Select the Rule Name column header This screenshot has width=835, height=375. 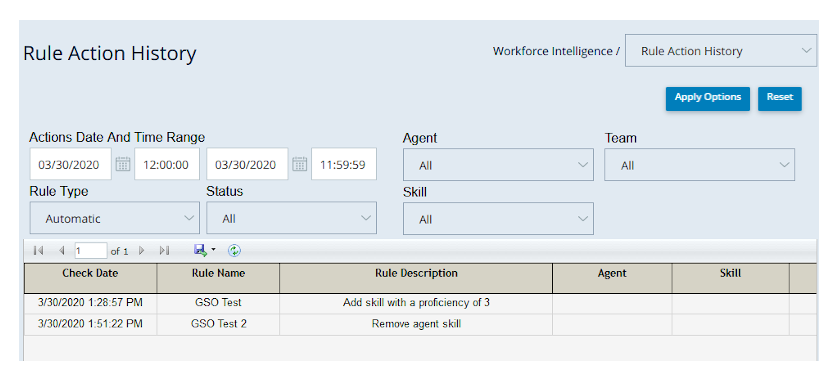218,278
